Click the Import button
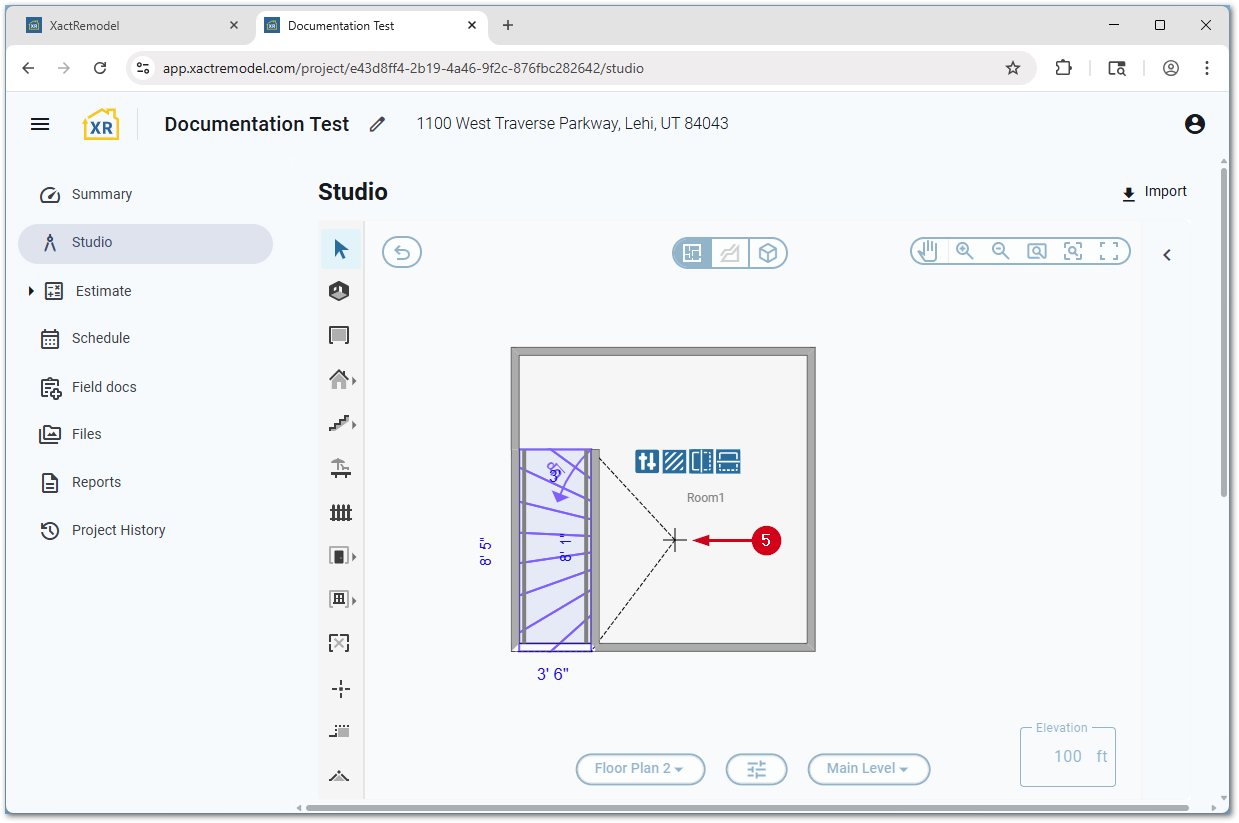This screenshot has height=823, width=1239. coord(1154,192)
